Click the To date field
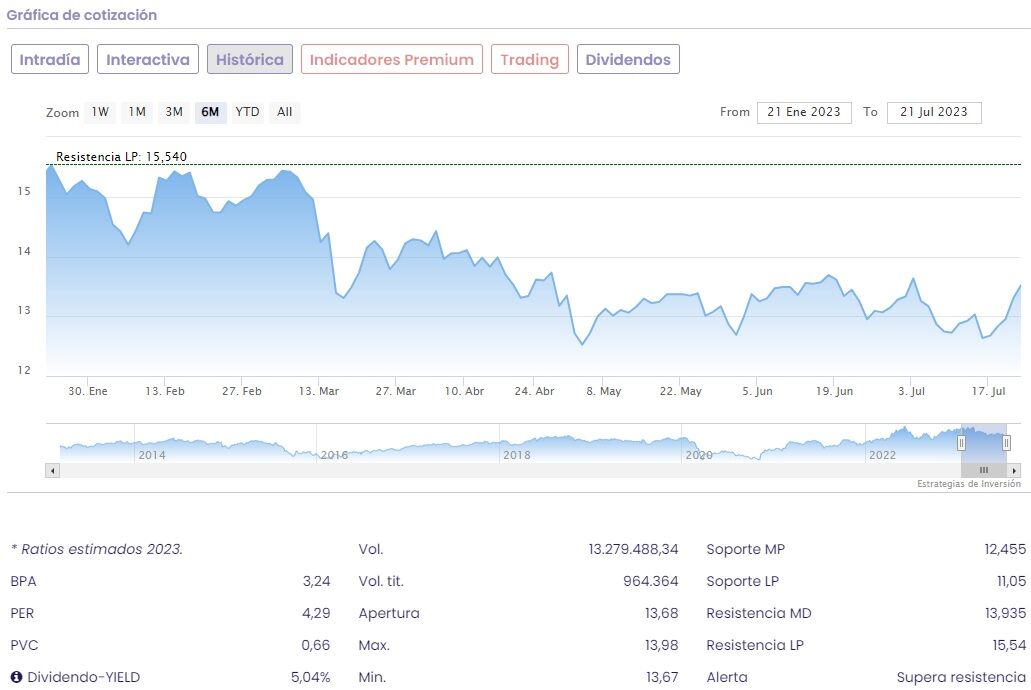Image resolution: width=1031 pixels, height=690 pixels. [x=934, y=112]
